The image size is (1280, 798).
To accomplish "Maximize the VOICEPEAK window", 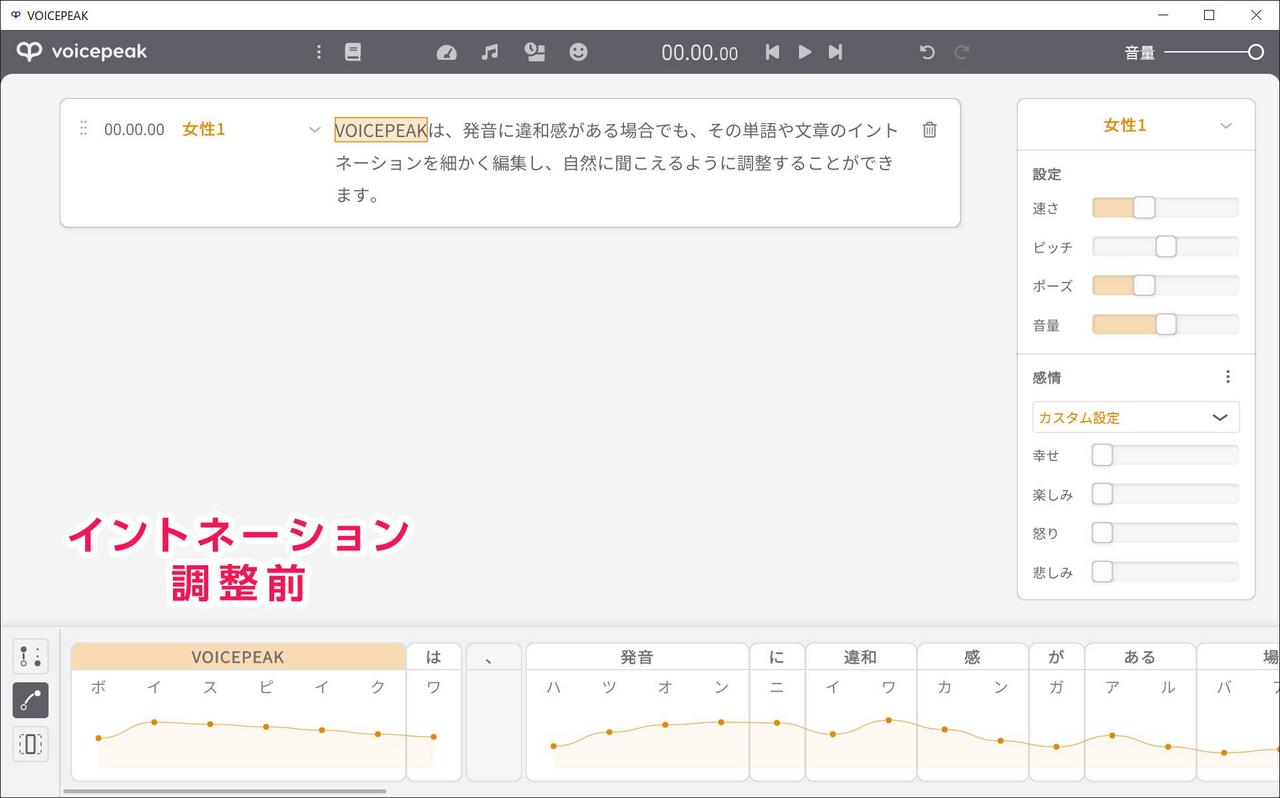I will pos(1209,15).
